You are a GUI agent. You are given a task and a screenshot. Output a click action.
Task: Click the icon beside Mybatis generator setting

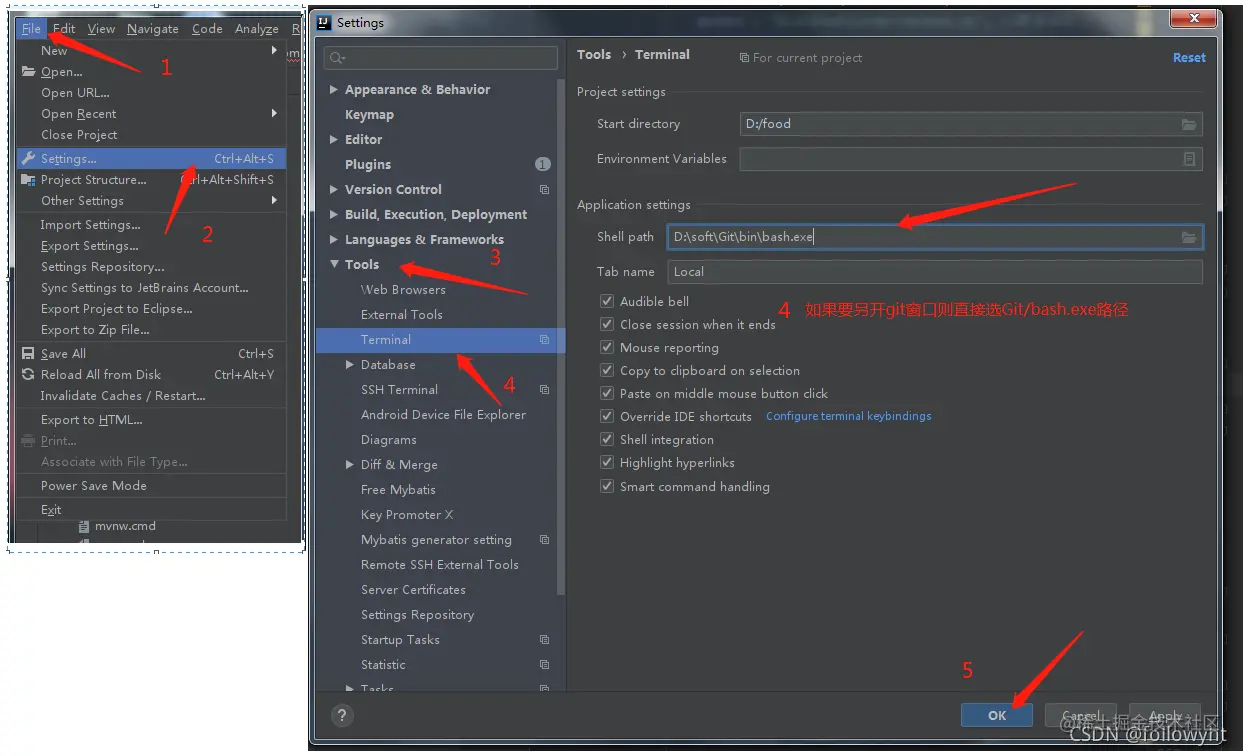tap(544, 540)
